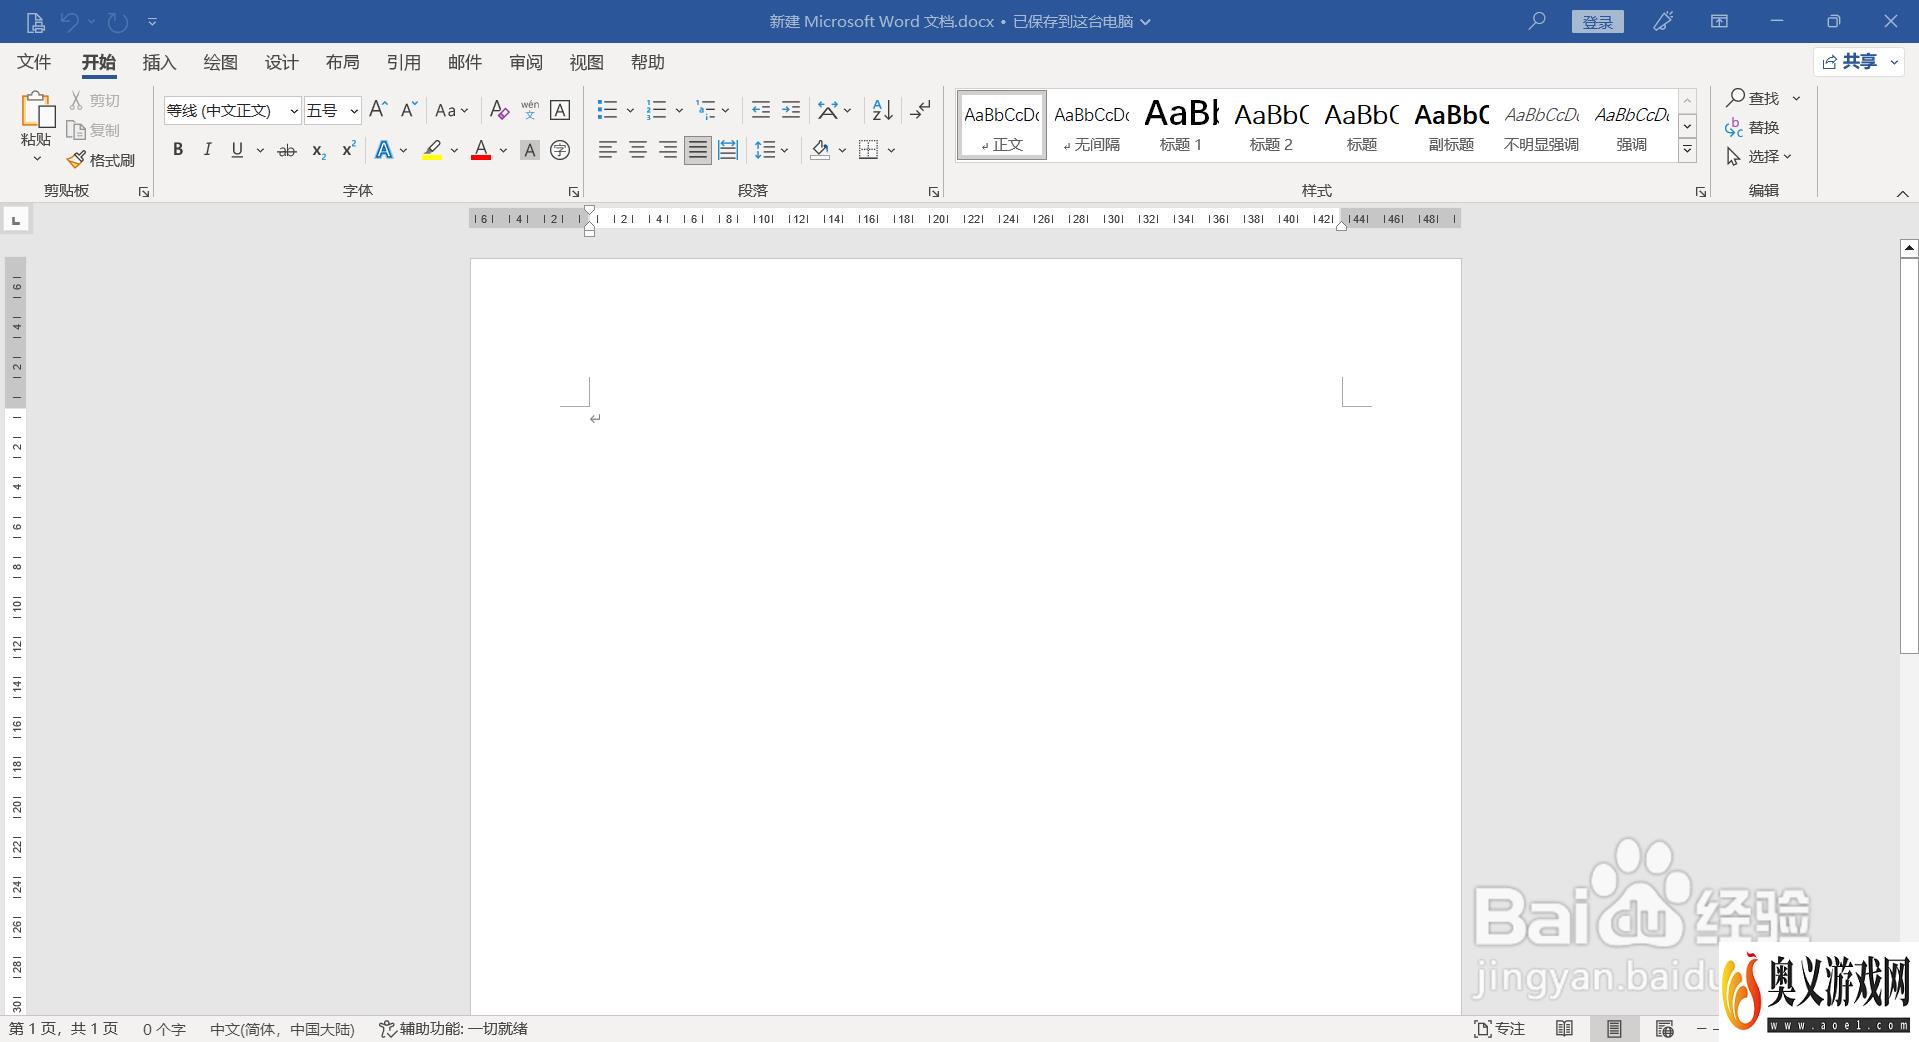This screenshot has width=1919, height=1042.
Task: Toggle character shading
Action: (530, 150)
